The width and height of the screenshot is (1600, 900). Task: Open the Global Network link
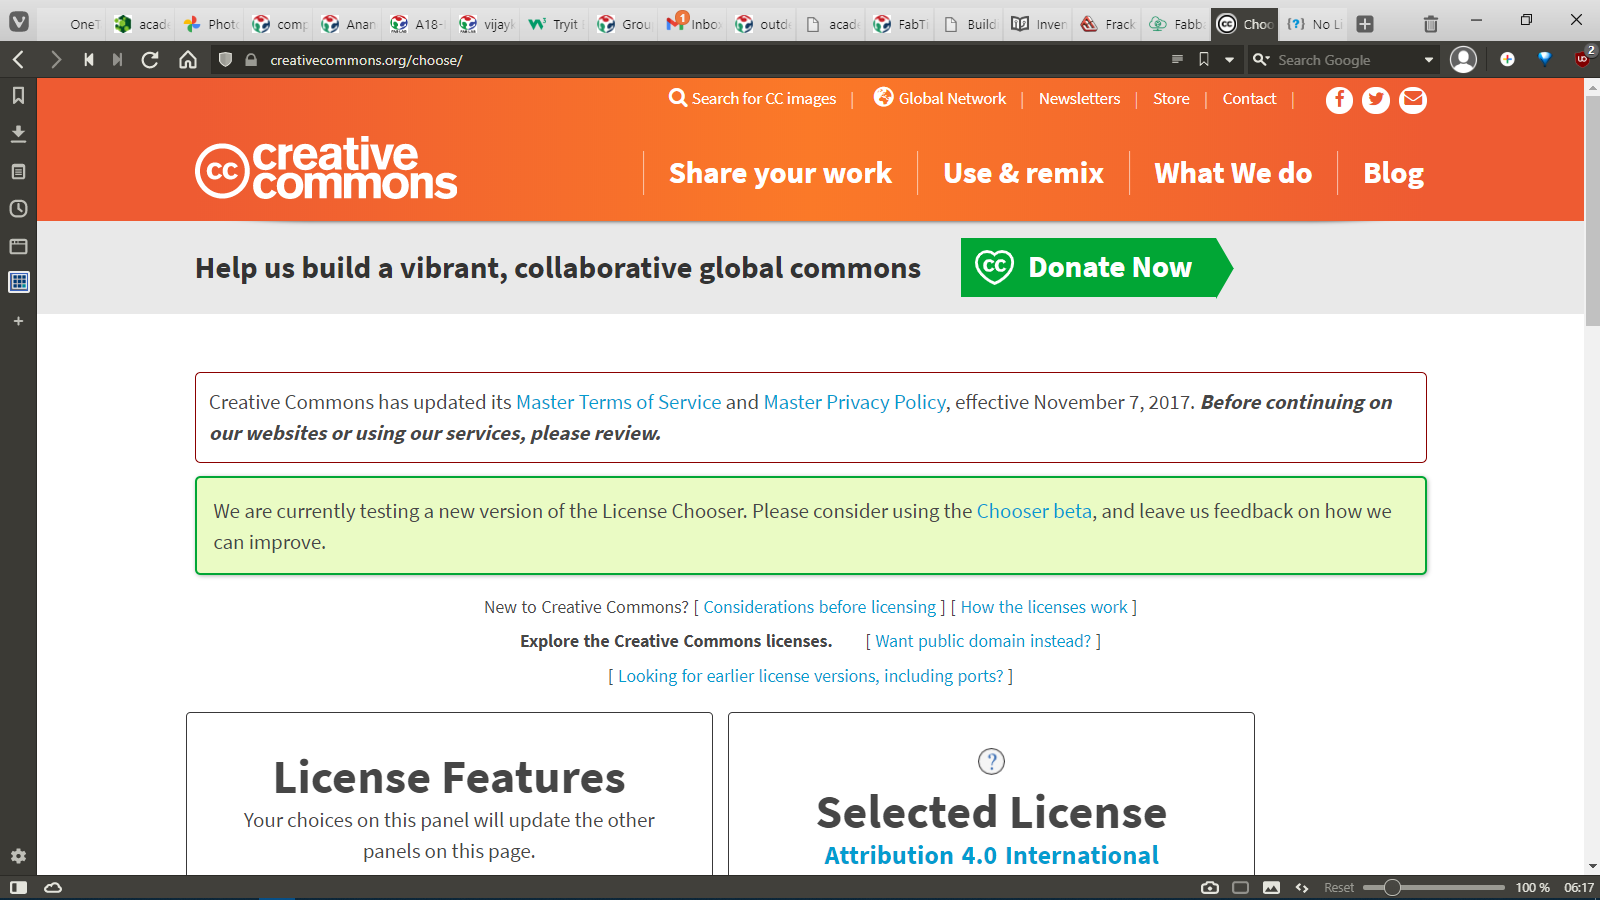pos(940,98)
